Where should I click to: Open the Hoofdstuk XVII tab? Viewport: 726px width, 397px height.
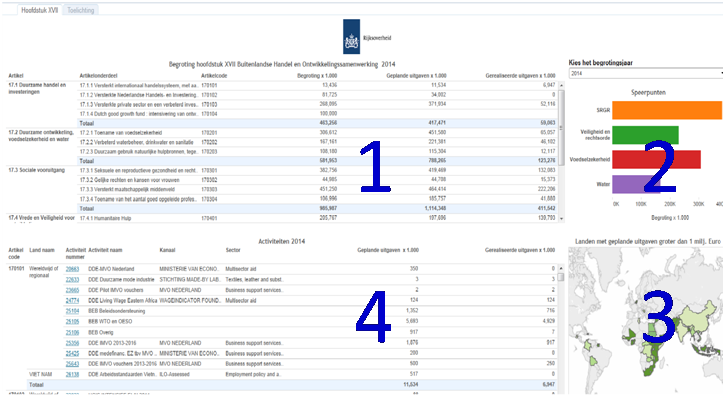39,10
